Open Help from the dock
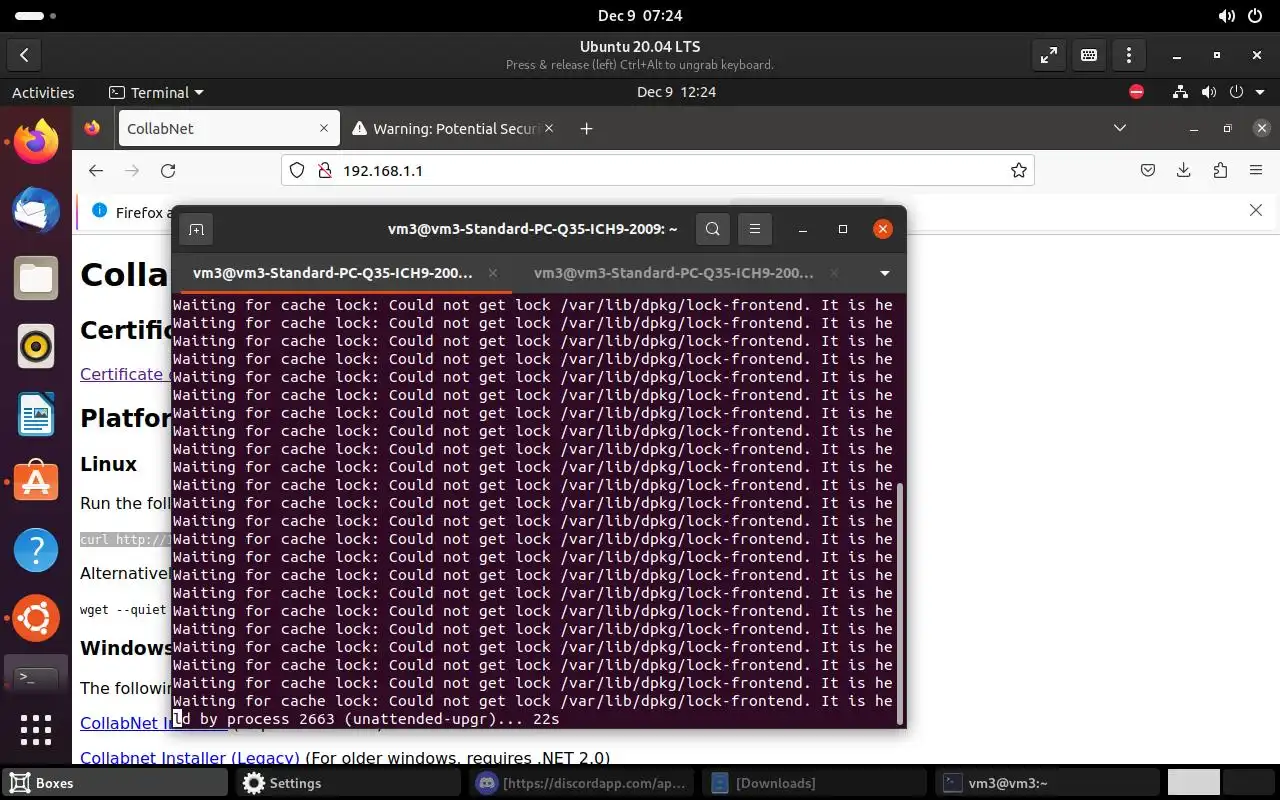This screenshot has height=800, width=1280. click(36, 550)
